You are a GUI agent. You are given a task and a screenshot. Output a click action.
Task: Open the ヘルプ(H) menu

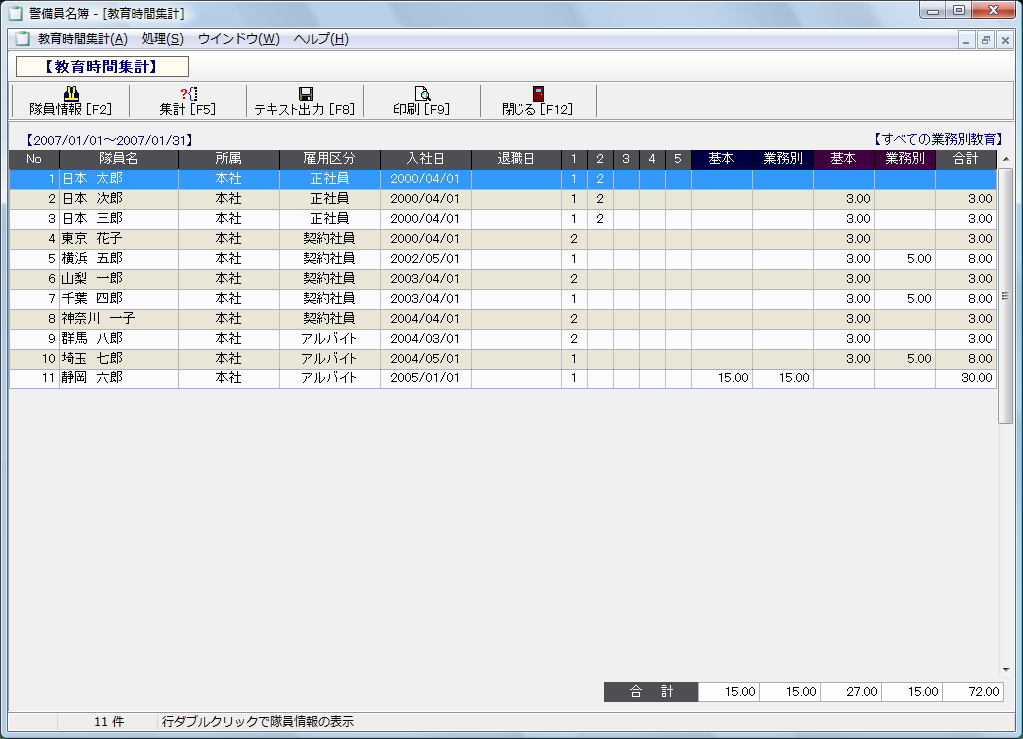321,39
